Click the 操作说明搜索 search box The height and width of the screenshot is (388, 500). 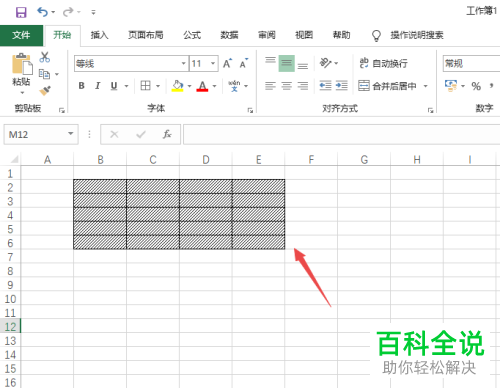417,35
